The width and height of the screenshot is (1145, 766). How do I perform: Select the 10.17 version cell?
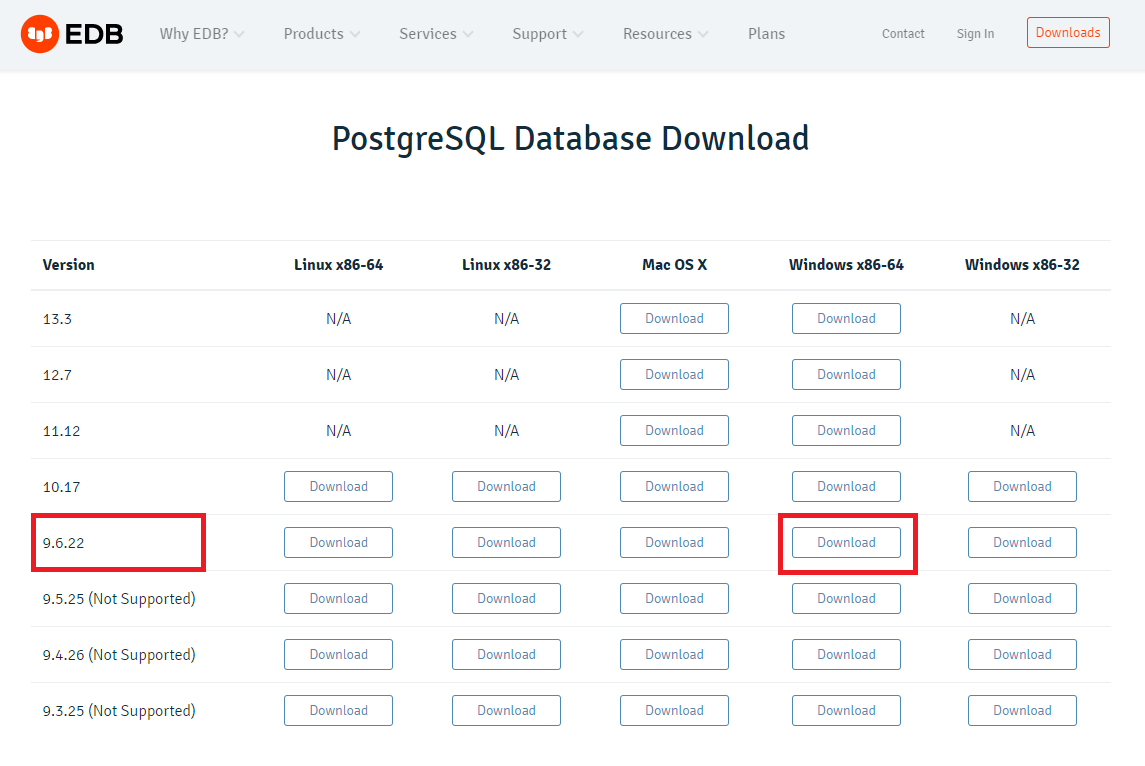pos(61,487)
